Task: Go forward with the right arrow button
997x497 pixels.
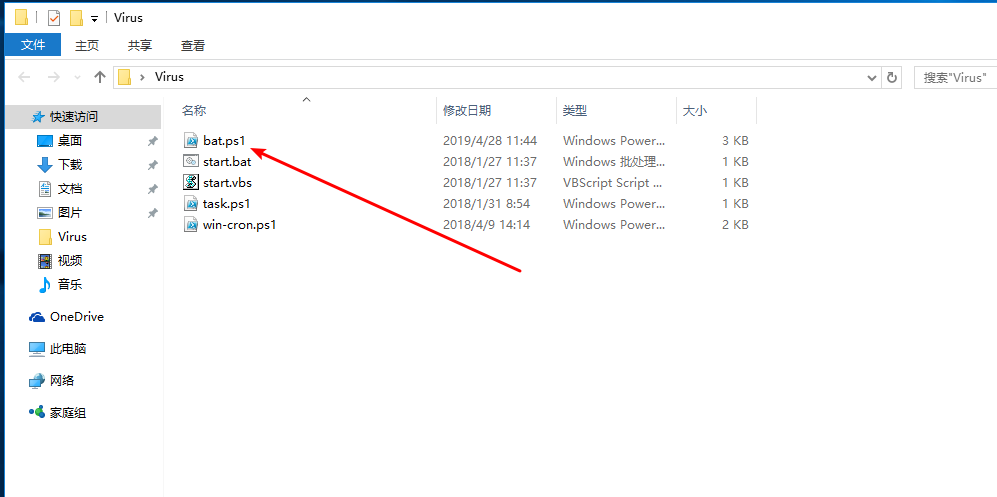Action: [54, 78]
